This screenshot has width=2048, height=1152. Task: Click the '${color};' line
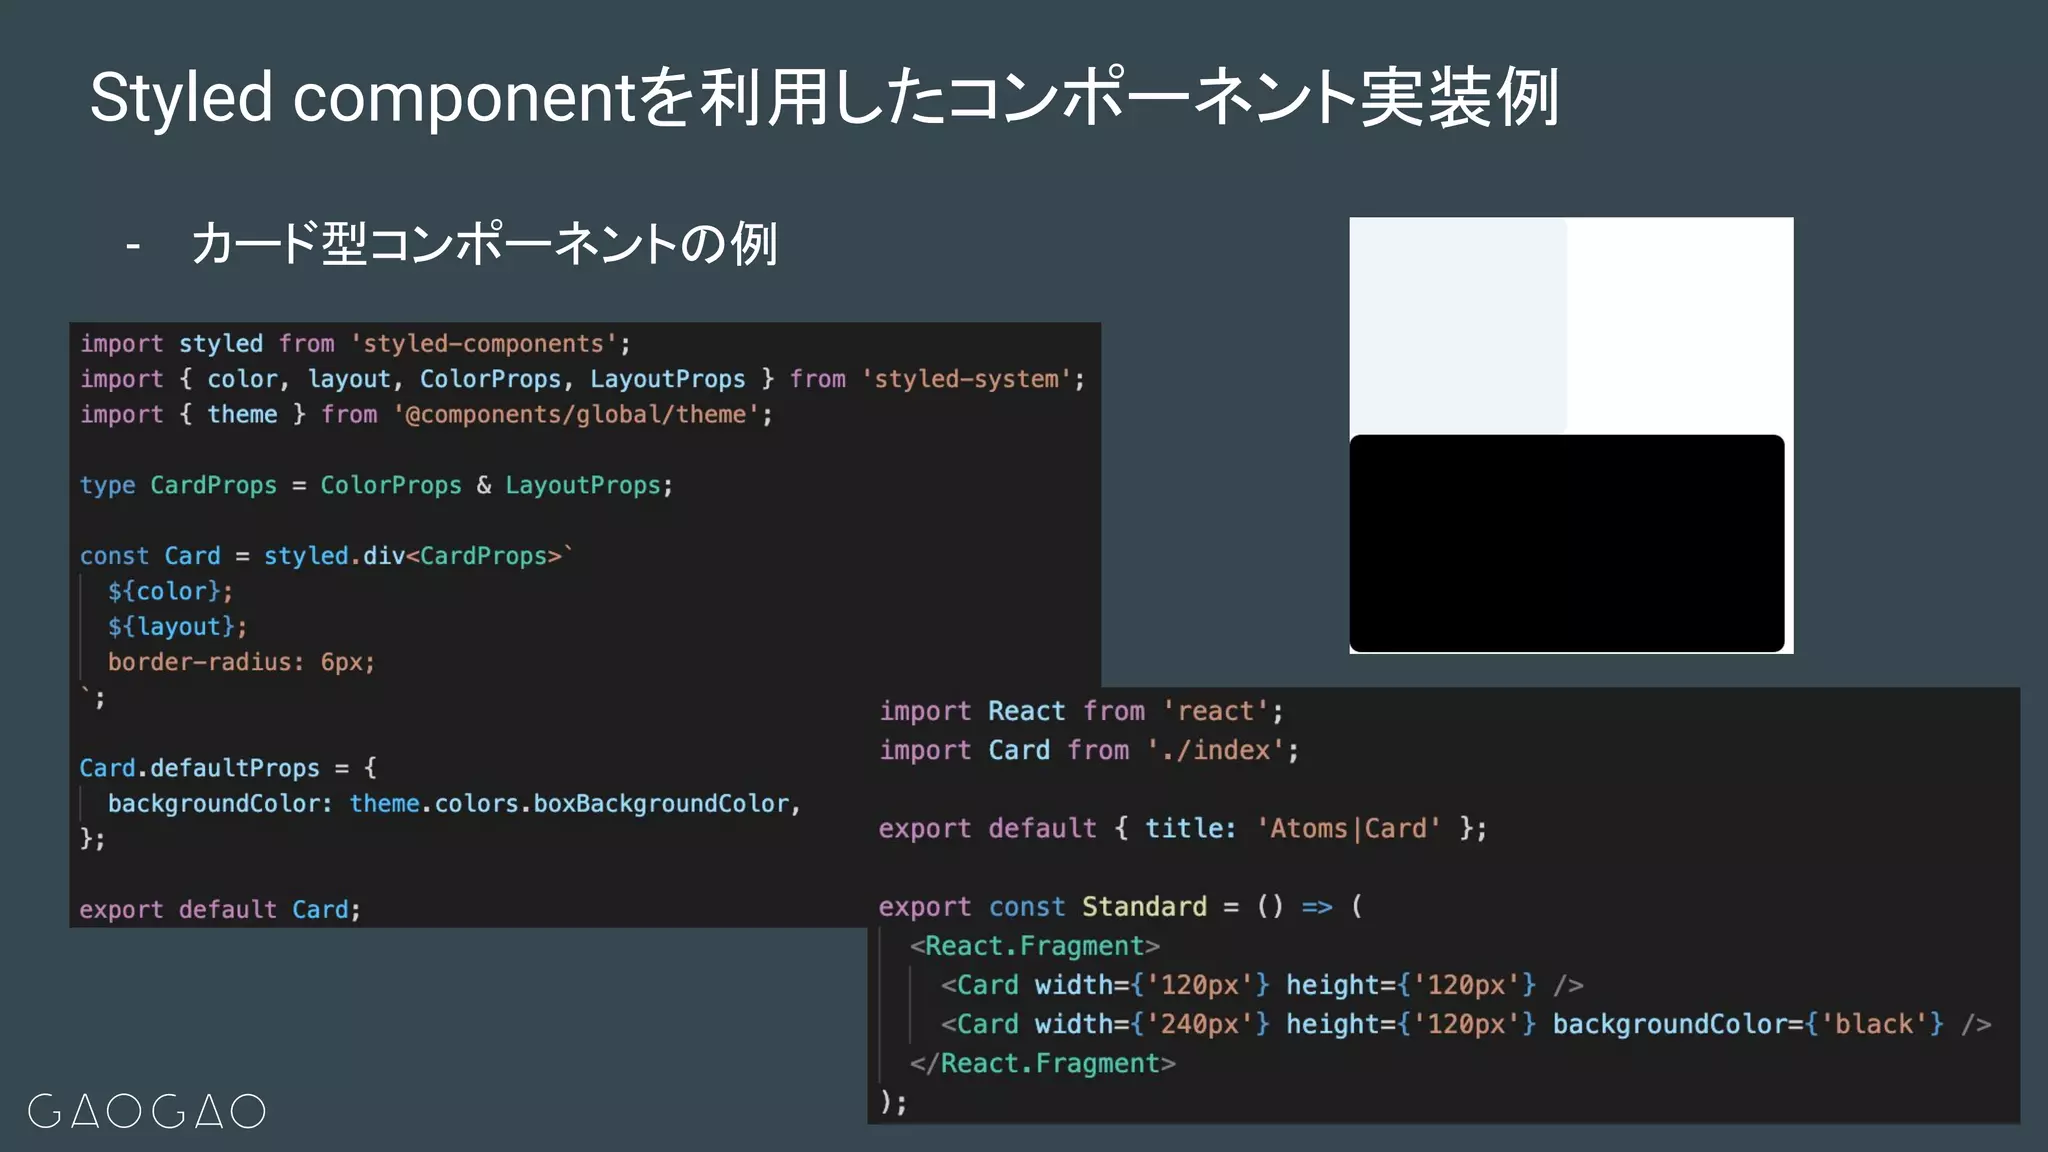click(170, 591)
